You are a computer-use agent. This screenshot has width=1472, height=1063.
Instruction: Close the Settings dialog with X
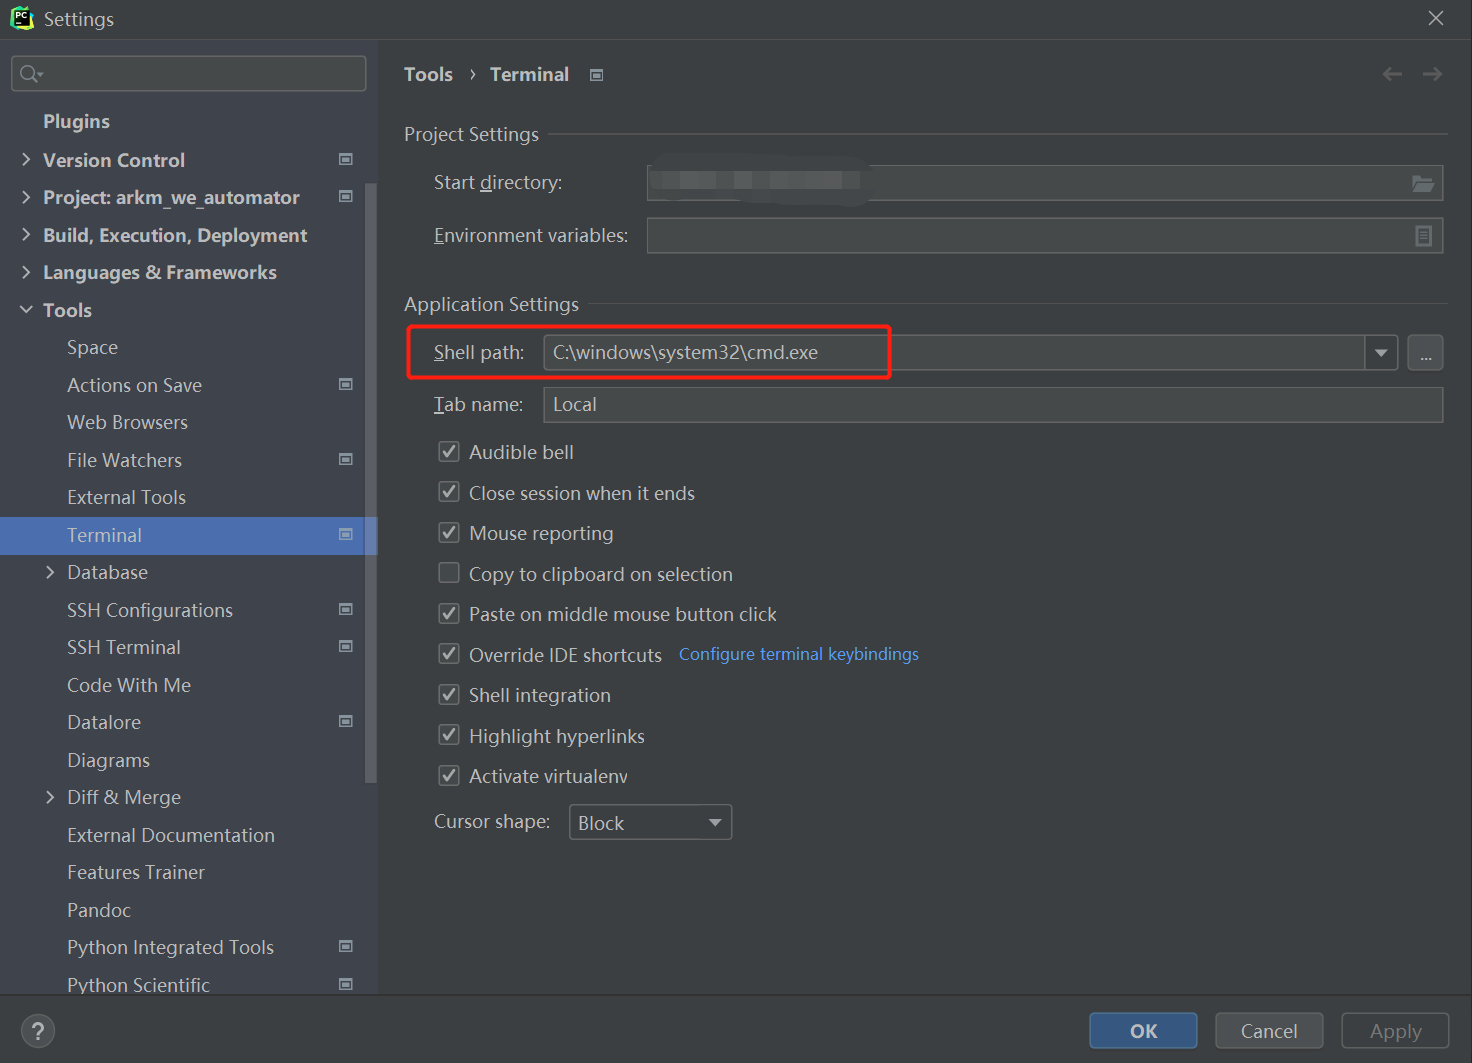1436,18
